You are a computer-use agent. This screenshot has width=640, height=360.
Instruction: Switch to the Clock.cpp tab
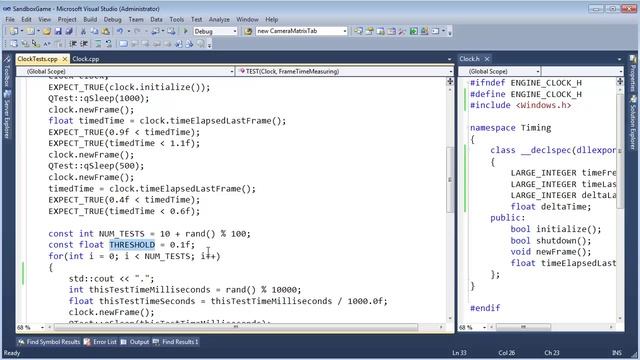click(85, 59)
